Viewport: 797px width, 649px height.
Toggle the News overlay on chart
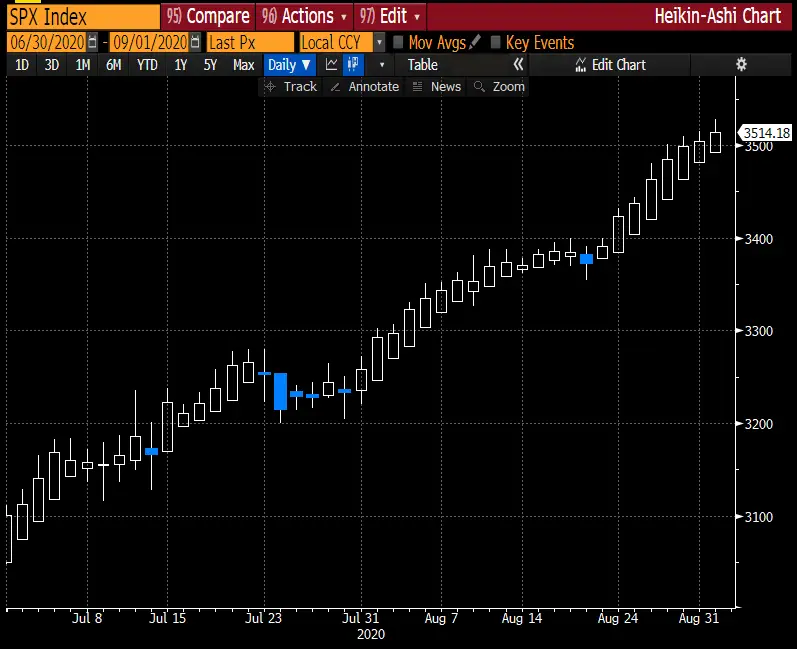point(436,87)
